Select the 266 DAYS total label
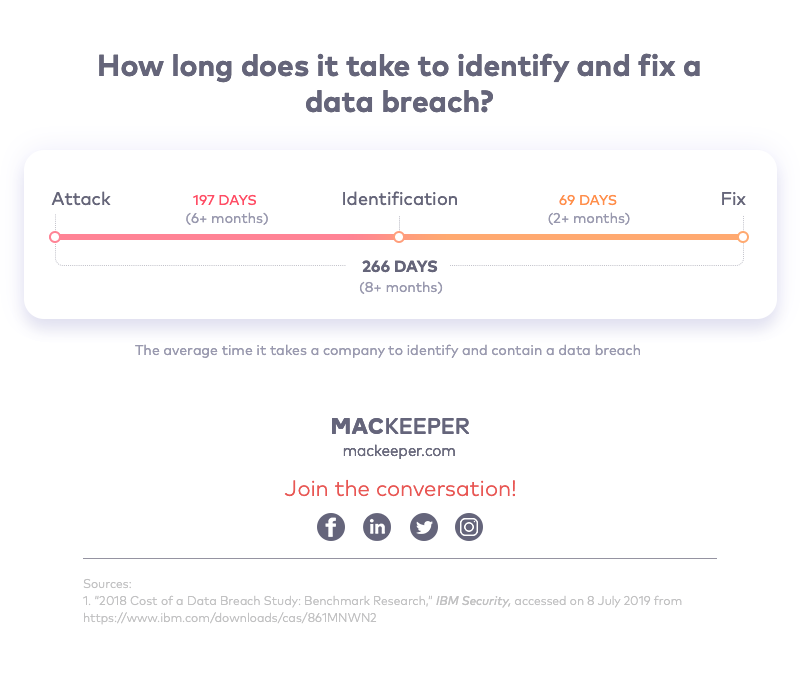 click(x=400, y=266)
